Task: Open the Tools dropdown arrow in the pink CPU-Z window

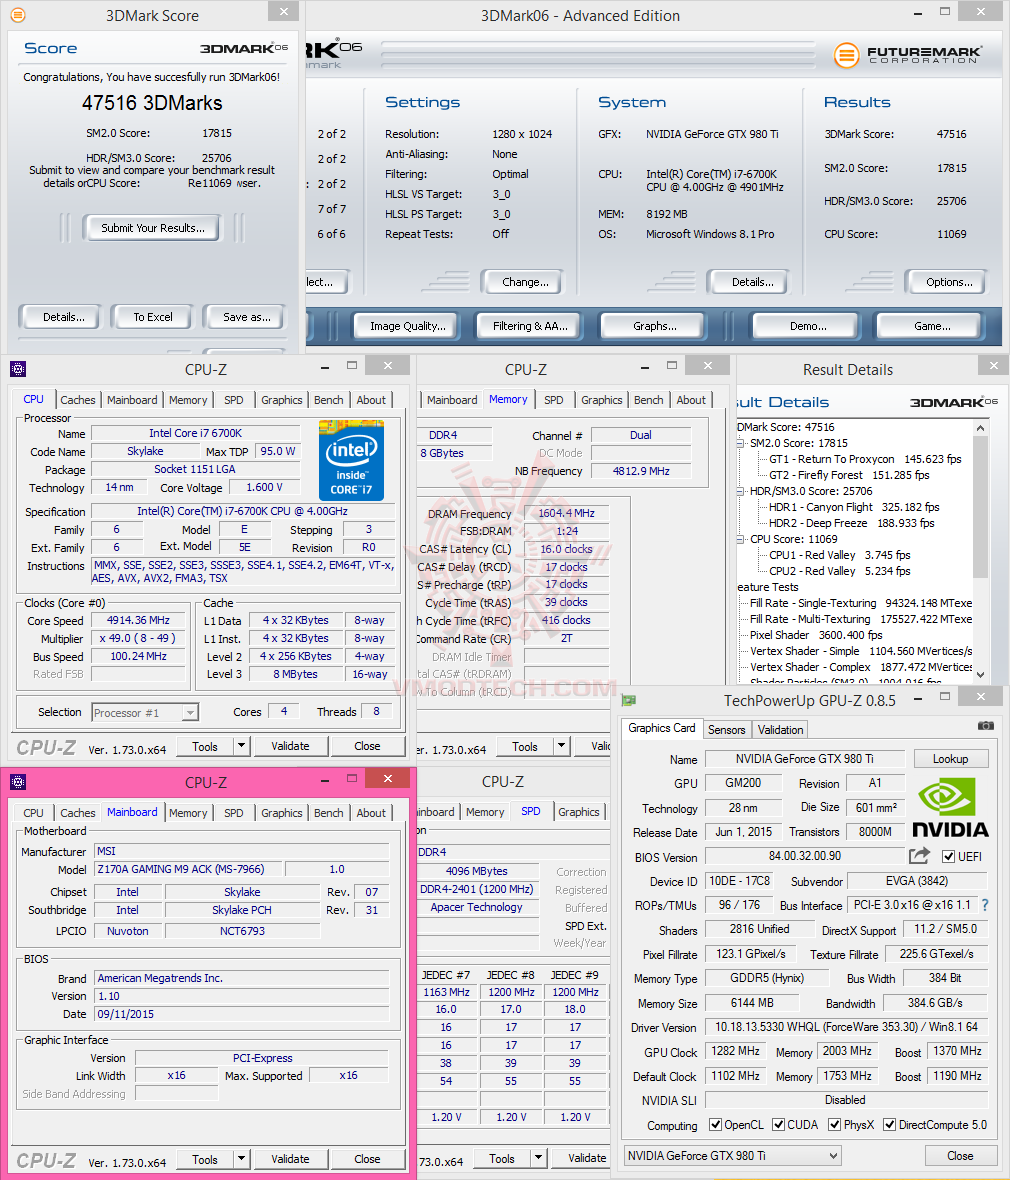Action: pyautogui.click(x=242, y=1159)
